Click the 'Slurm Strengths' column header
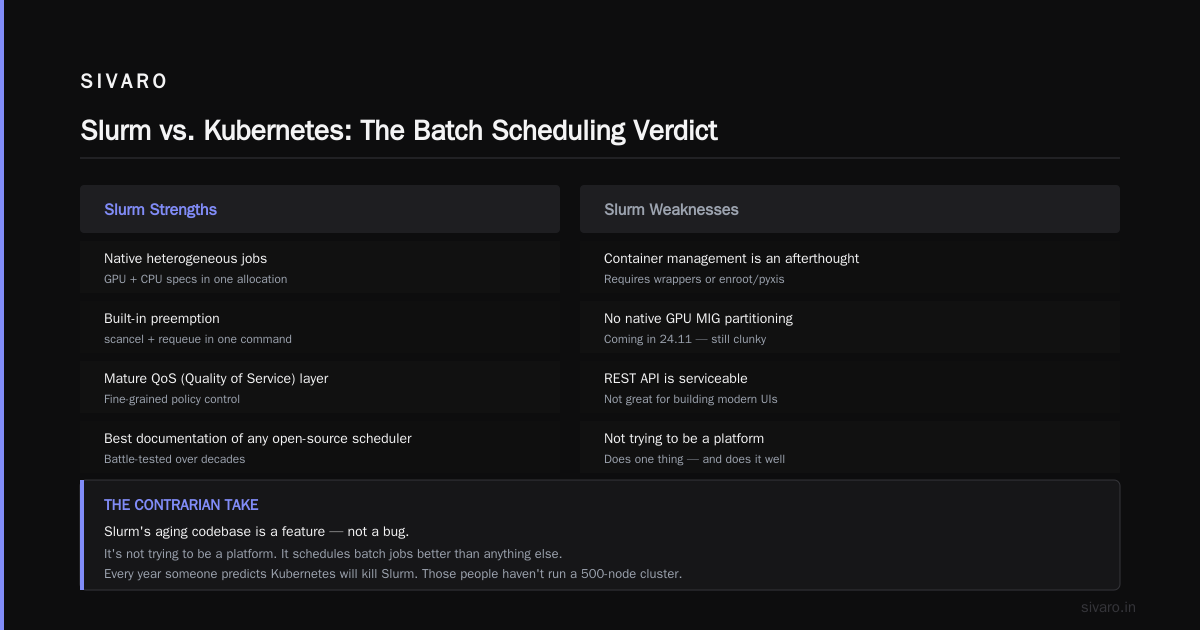The image size is (1200, 630). pyautogui.click(x=320, y=209)
